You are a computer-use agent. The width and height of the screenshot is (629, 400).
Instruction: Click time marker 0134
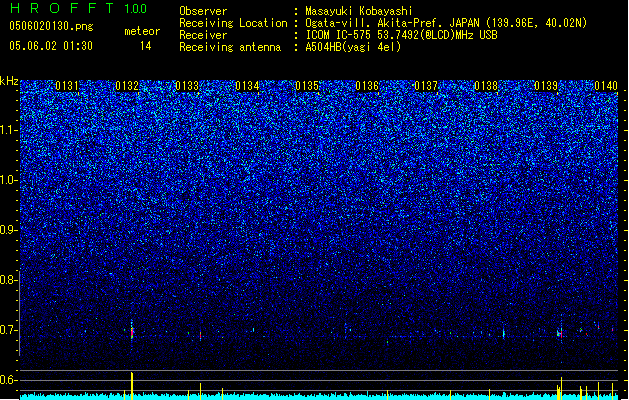tap(247, 86)
